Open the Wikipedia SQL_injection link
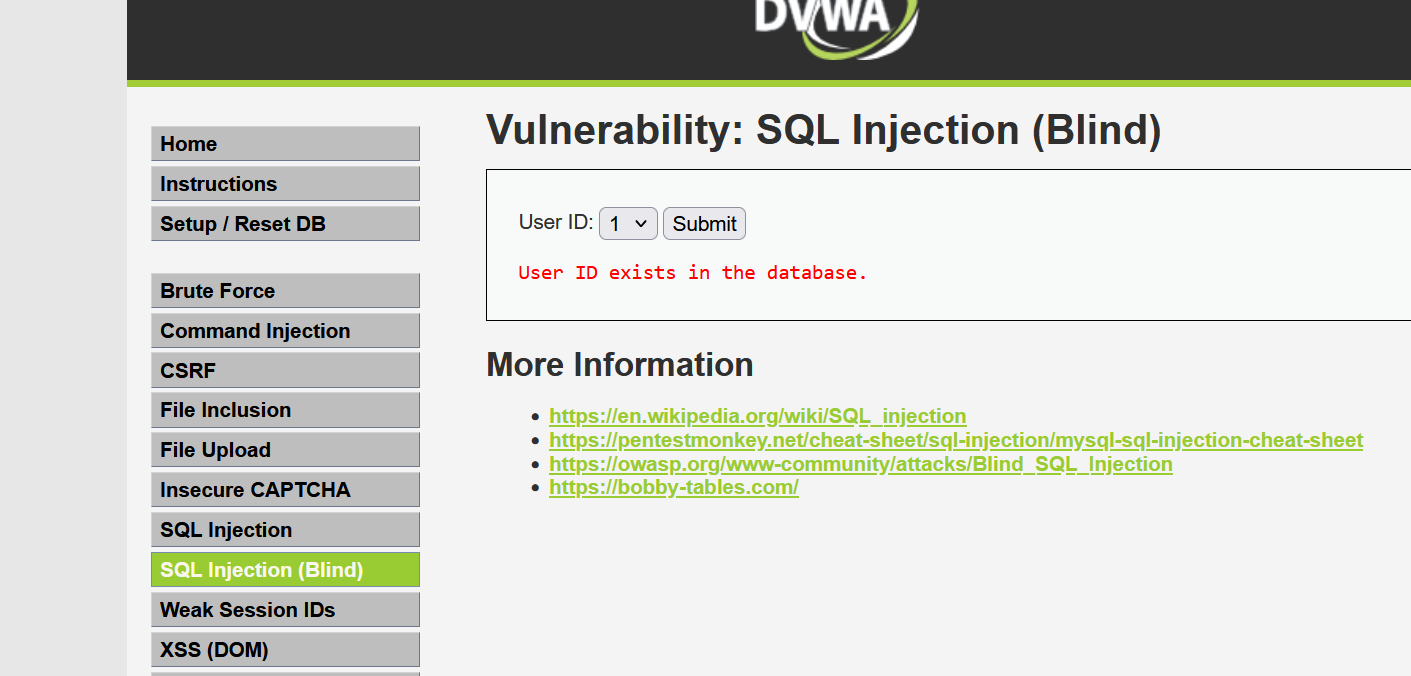 pyautogui.click(x=758, y=416)
